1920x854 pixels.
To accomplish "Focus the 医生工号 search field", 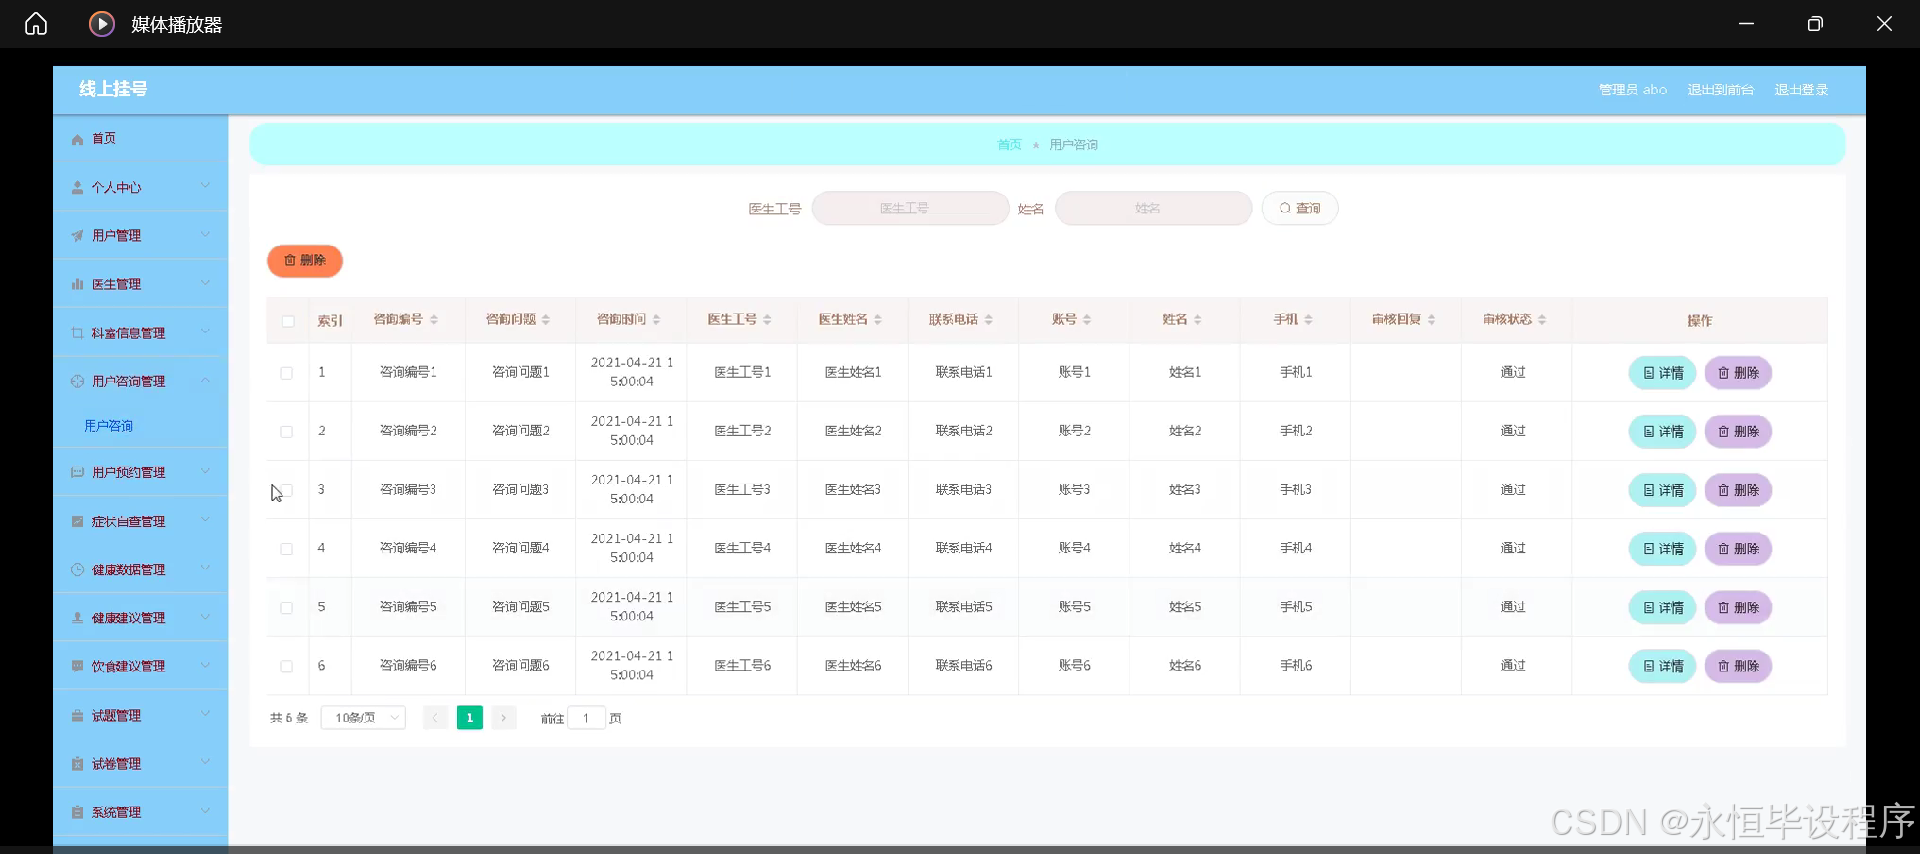I will (x=911, y=208).
